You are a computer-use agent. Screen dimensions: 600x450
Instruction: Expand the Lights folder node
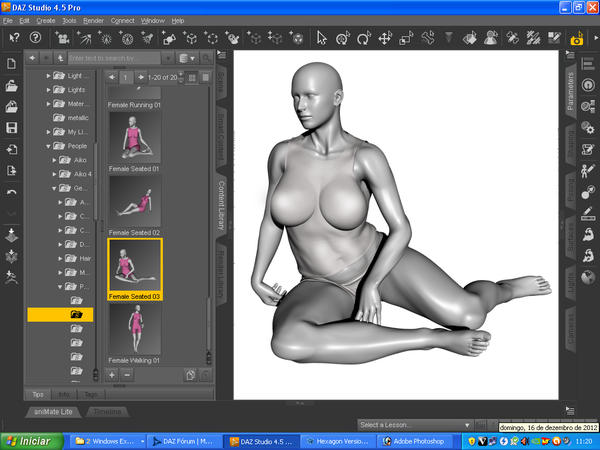(48, 90)
